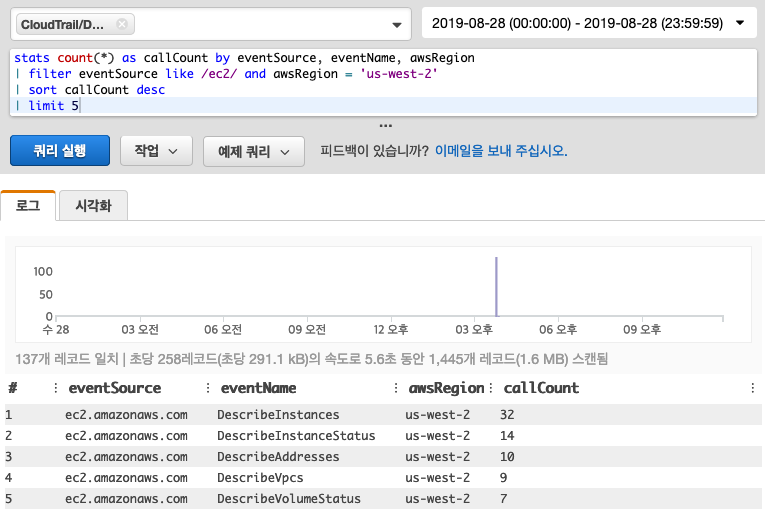Open the date range picker dropdown

pos(740,23)
